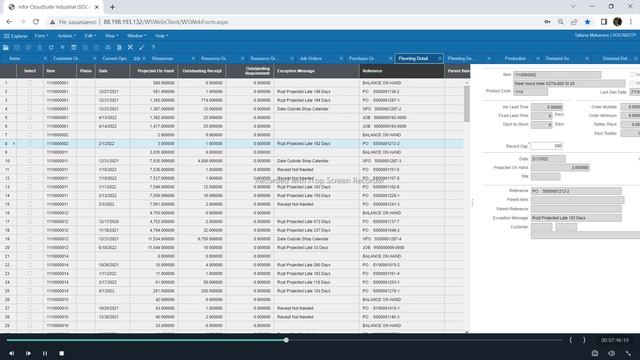This screenshot has width=640, height=360.
Task: Click the grid vertical scrollbar thumb
Action: (x=467, y=104)
